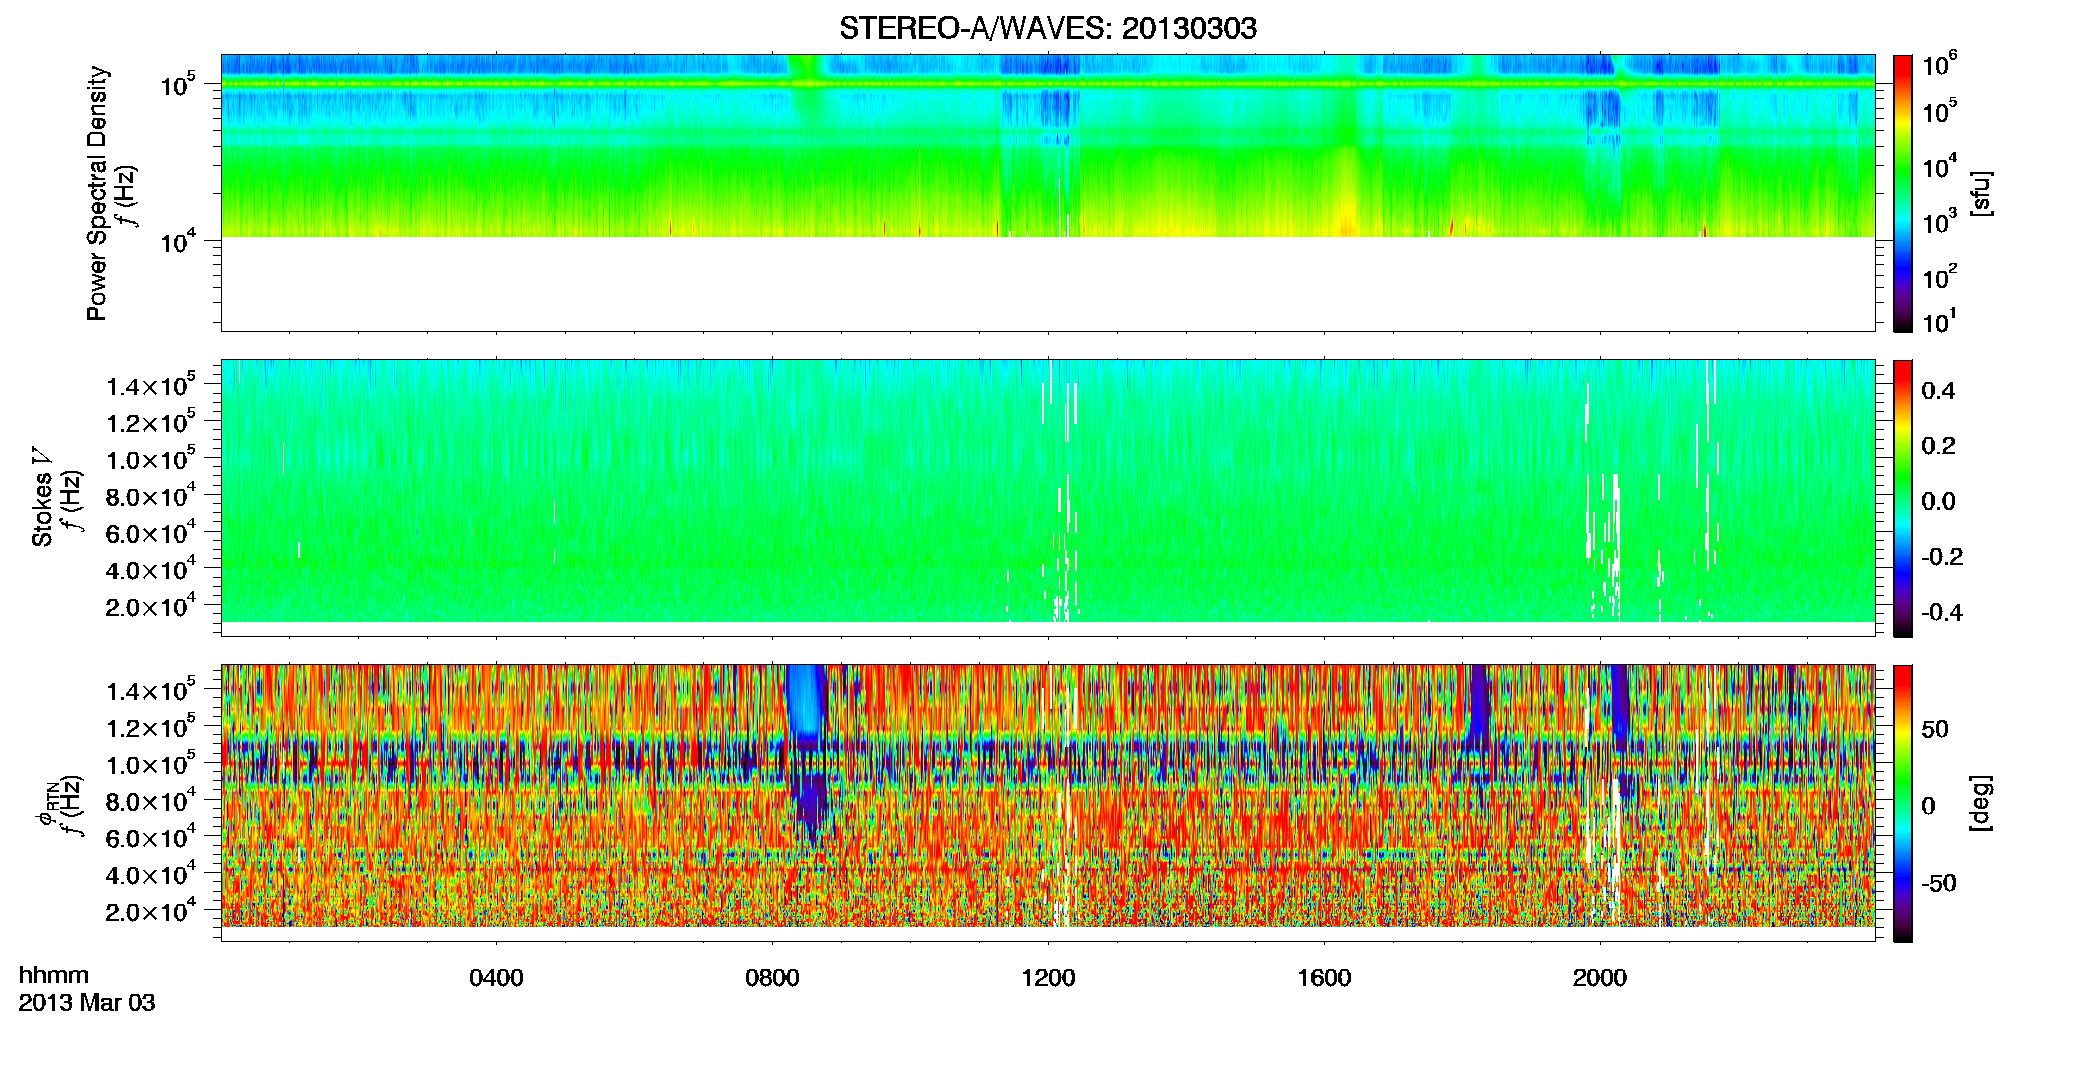Click the "1200" time axis label
The height and width of the screenshot is (1080, 2096).
tap(1048, 977)
